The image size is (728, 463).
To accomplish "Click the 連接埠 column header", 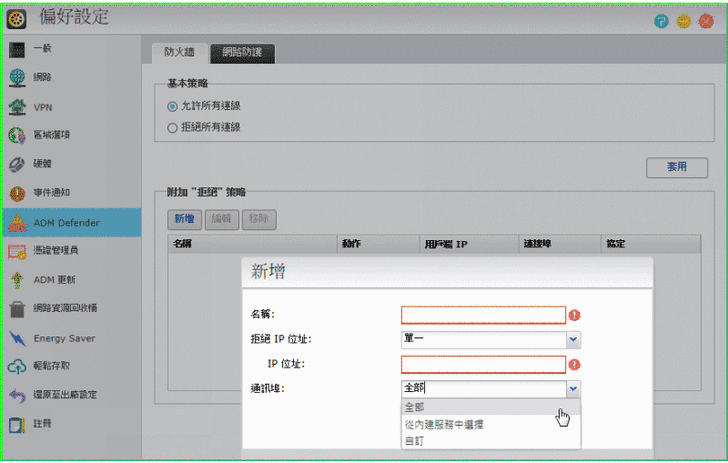I will pyautogui.click(x=560, y=244).
